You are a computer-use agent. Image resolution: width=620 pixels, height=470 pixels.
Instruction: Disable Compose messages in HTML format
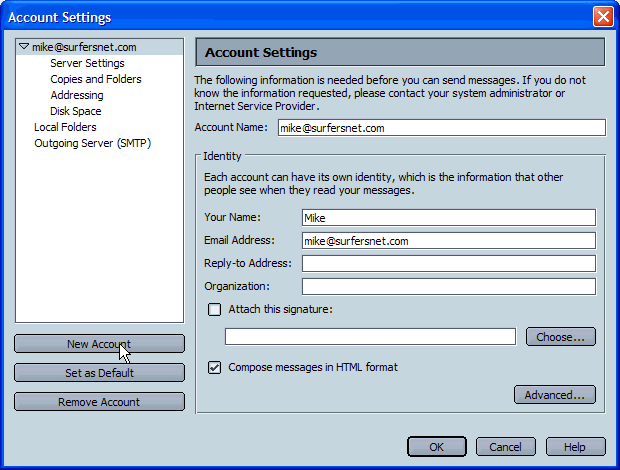pos(214,367)
